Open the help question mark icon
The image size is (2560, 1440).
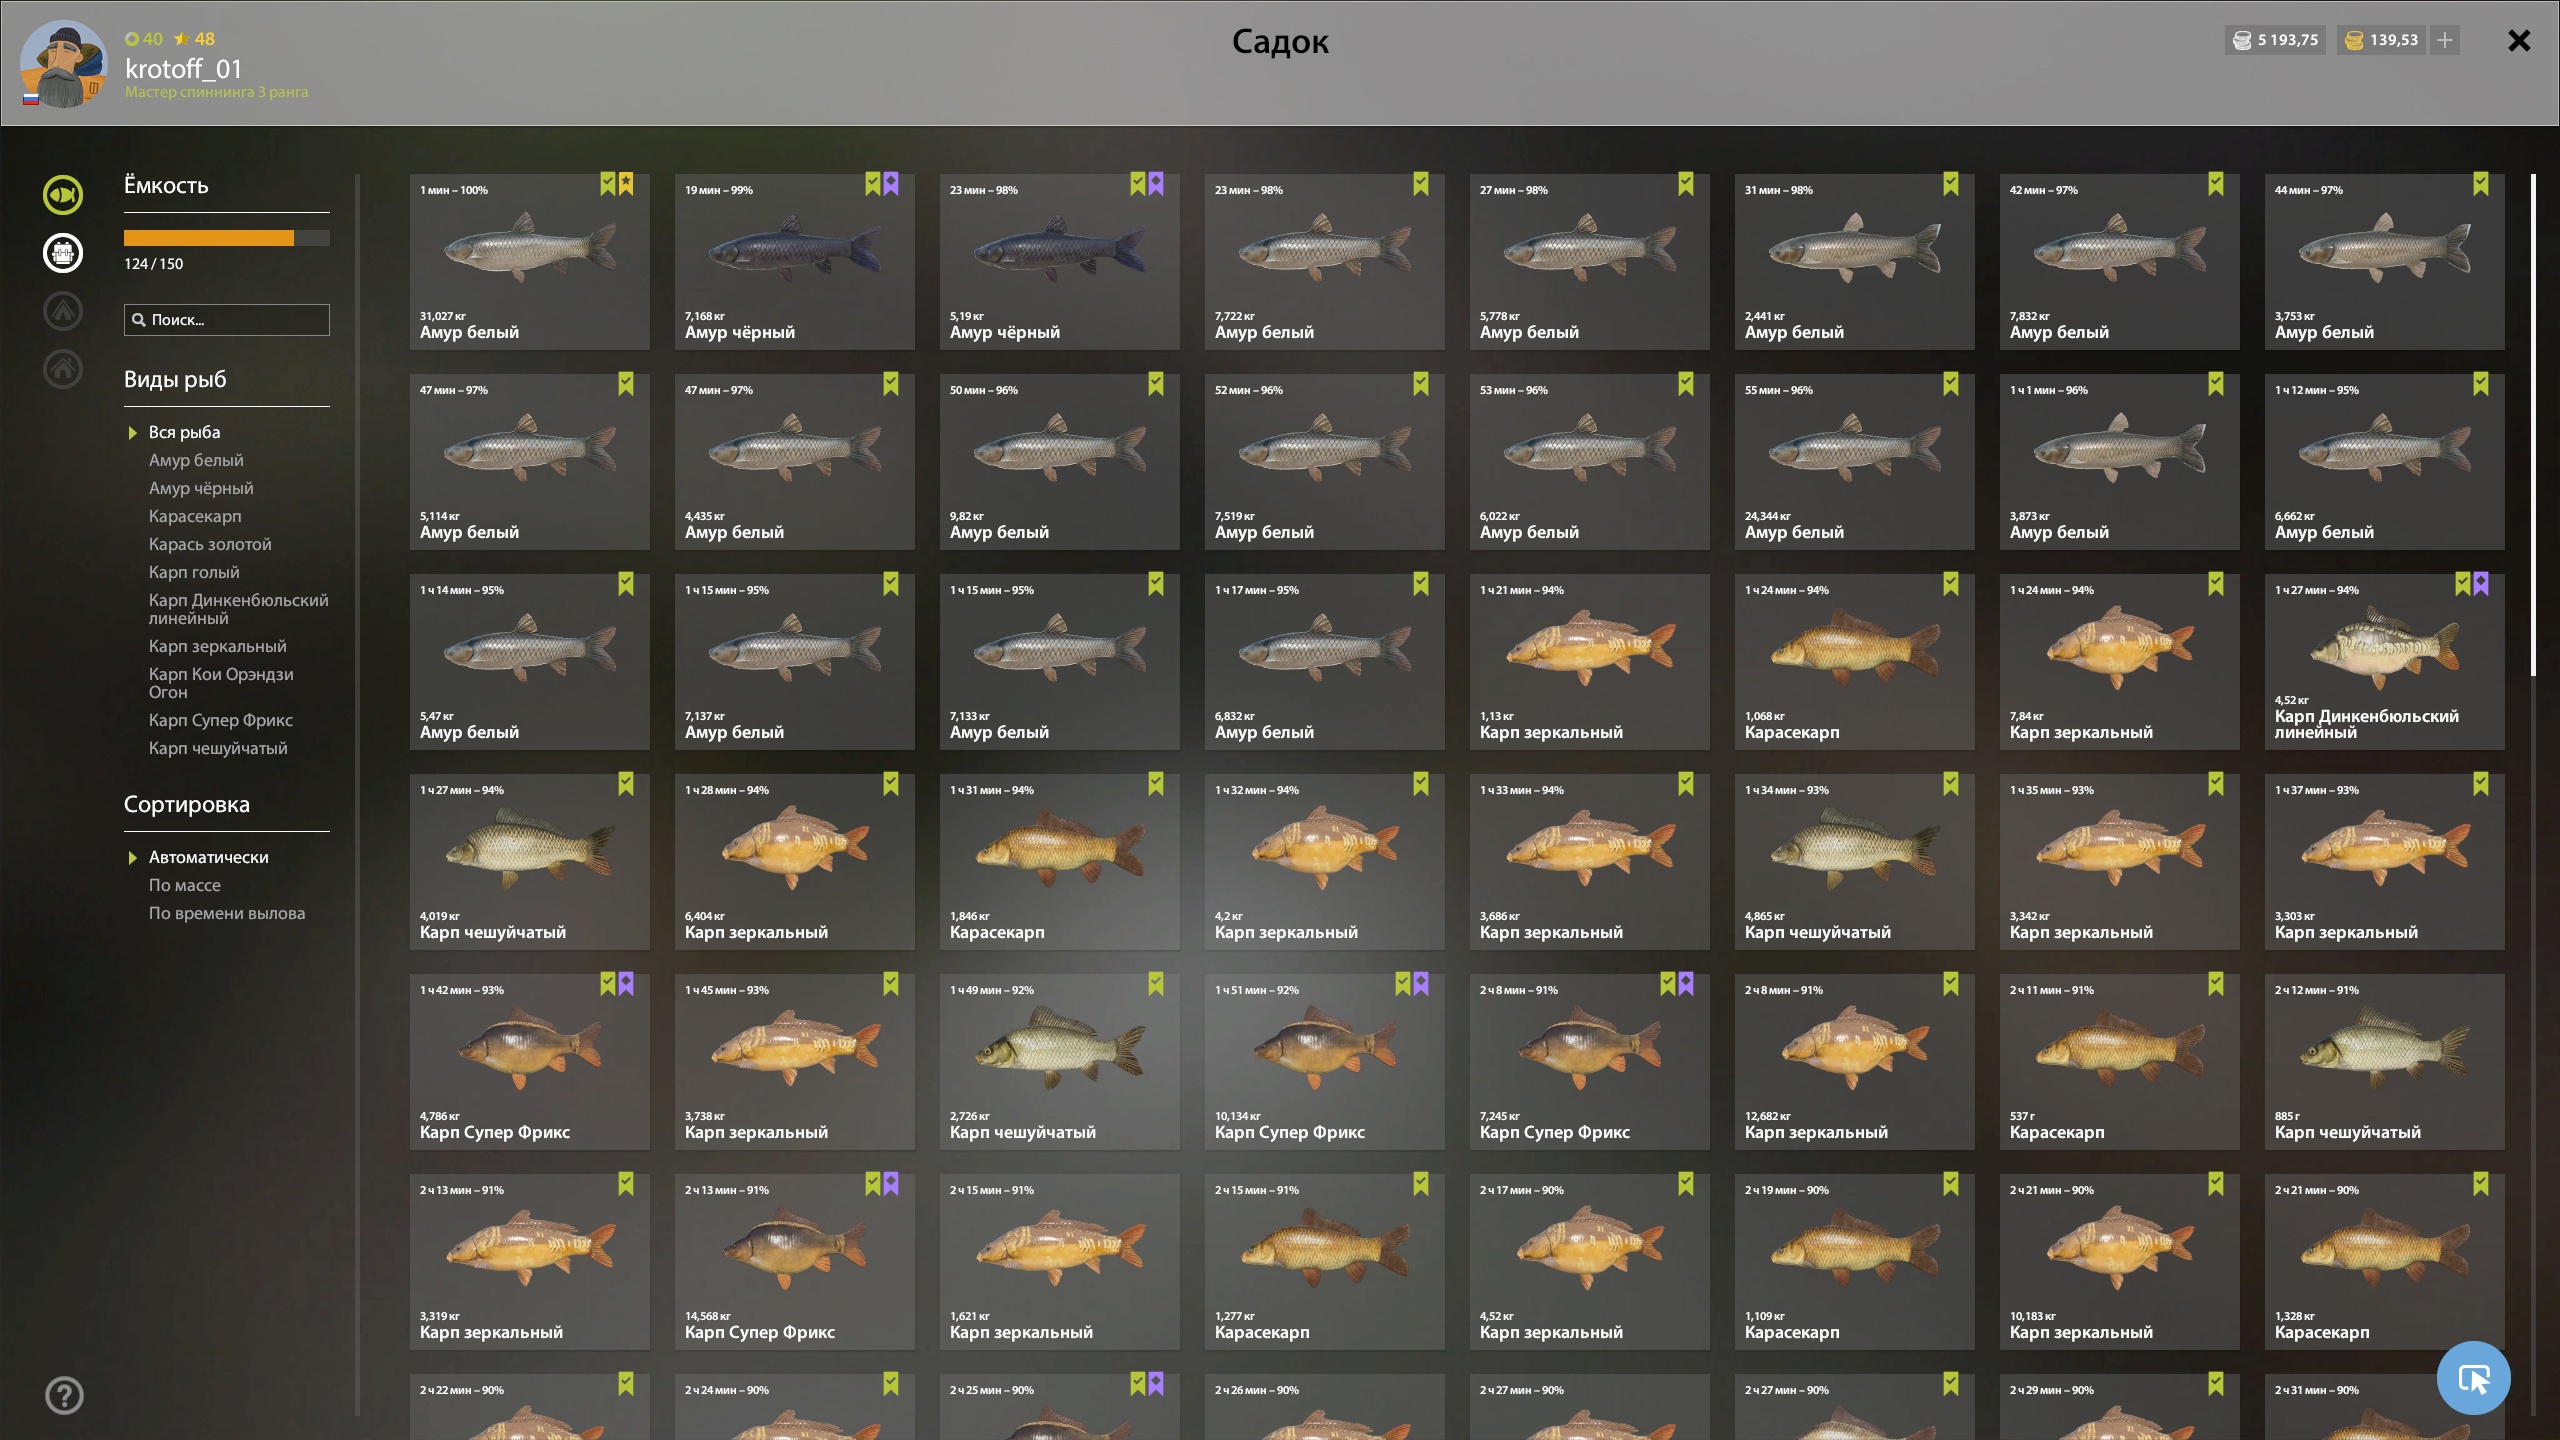click(64, 1395)
